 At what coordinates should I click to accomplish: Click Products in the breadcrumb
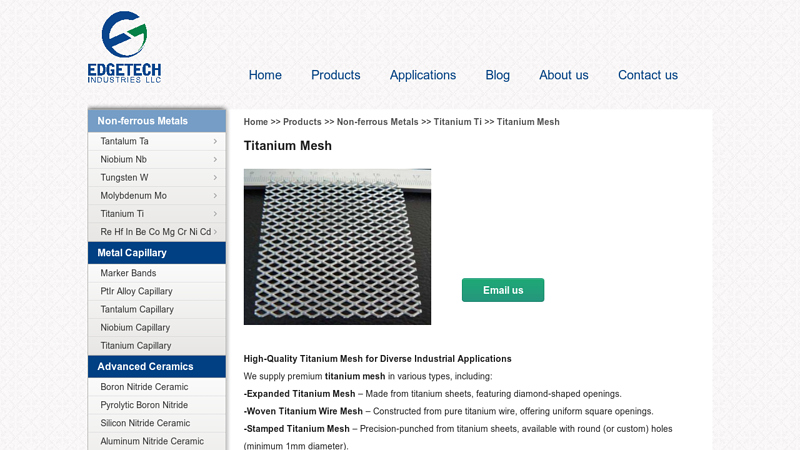pyautogui.click(x=302, y=122)
